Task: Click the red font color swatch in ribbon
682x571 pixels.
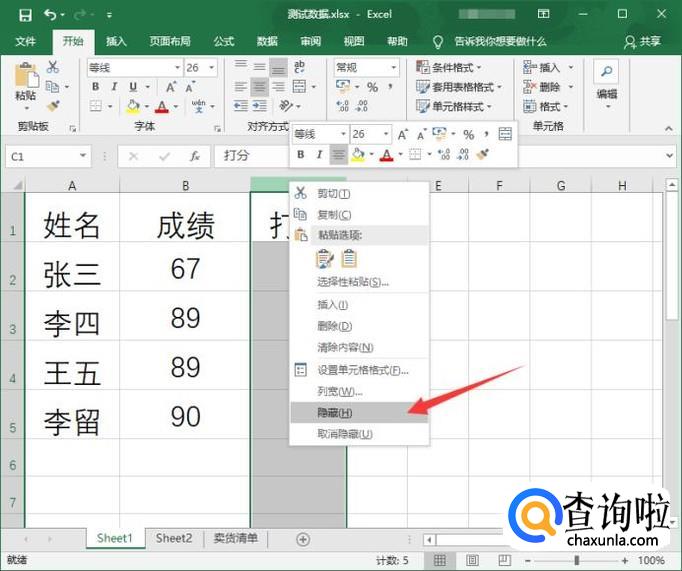Action: (x=163, y=106)
